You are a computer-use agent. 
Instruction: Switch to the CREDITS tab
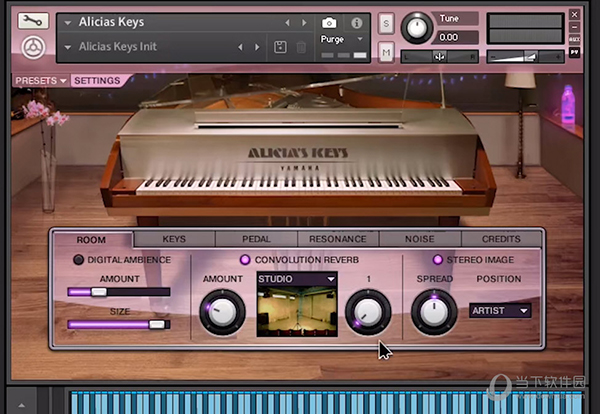[501, 239]
